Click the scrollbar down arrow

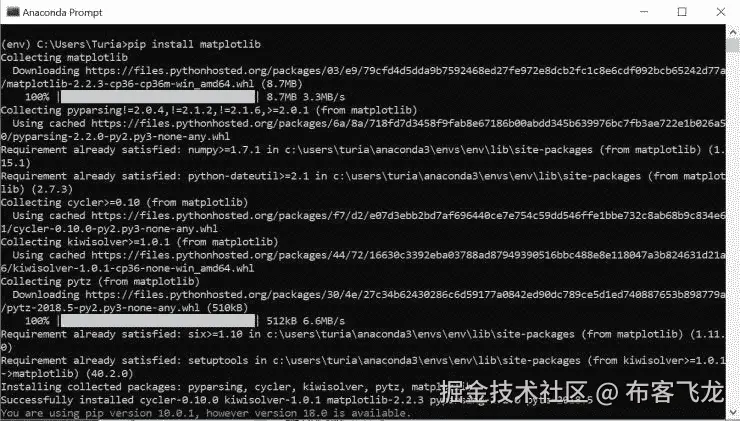tap(733, 413)
